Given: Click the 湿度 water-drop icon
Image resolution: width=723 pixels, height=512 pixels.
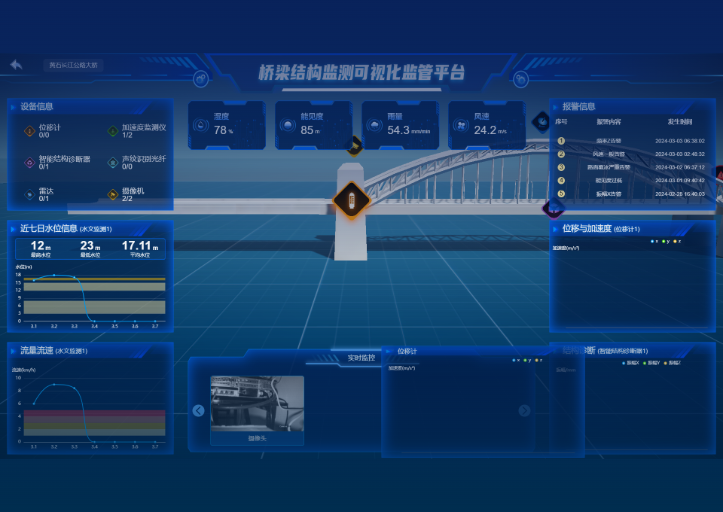Looking at the screenshot, I should click(201, 125).
